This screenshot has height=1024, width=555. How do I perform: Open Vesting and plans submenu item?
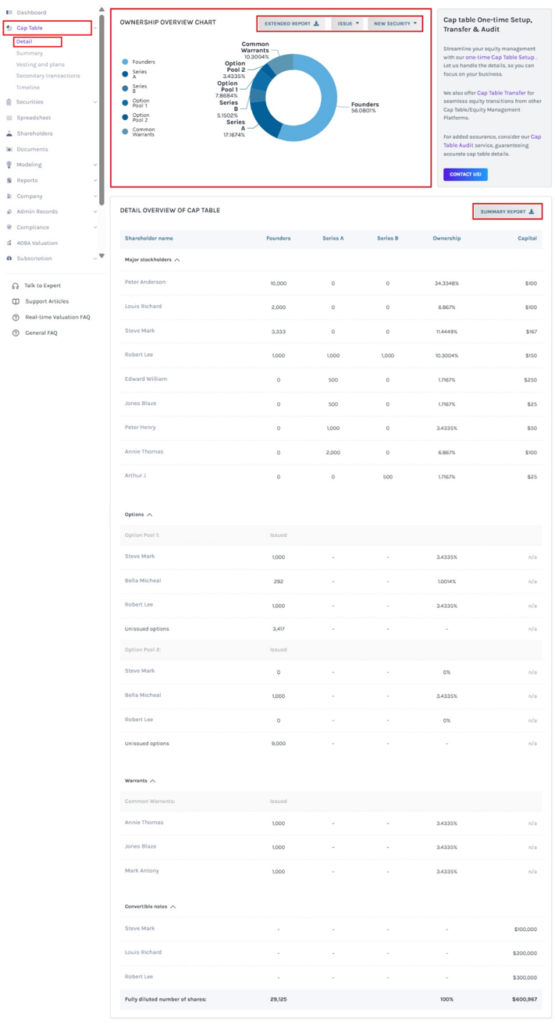(40, 65)
